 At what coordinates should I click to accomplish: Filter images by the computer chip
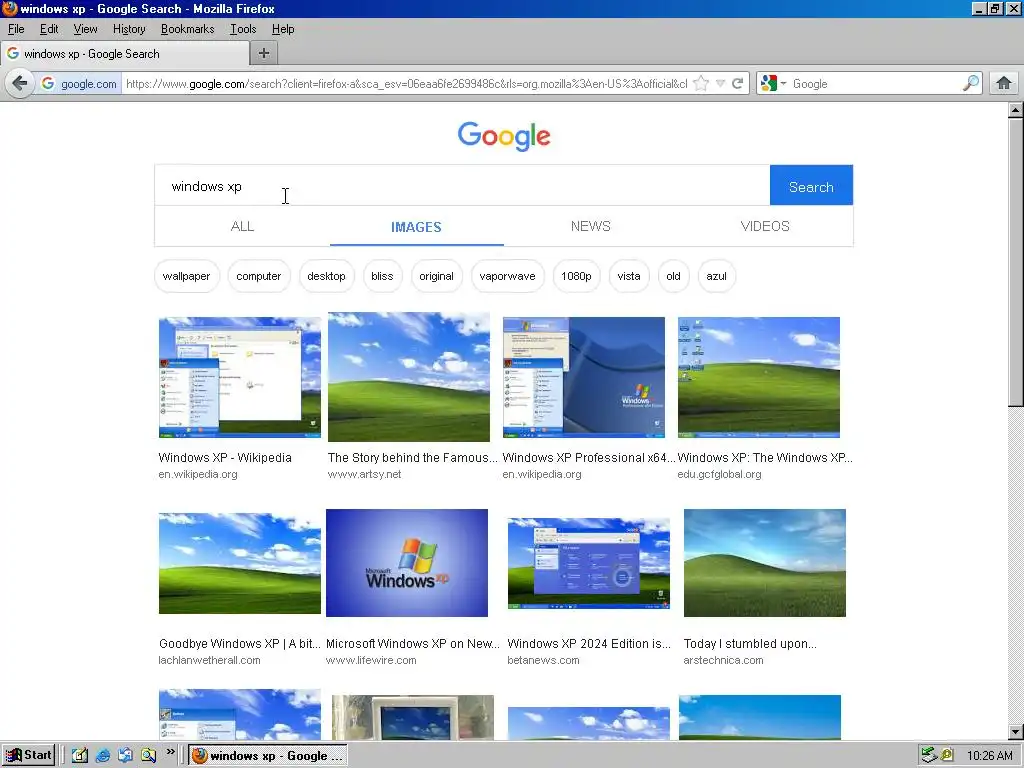click(x=259, y=276)
